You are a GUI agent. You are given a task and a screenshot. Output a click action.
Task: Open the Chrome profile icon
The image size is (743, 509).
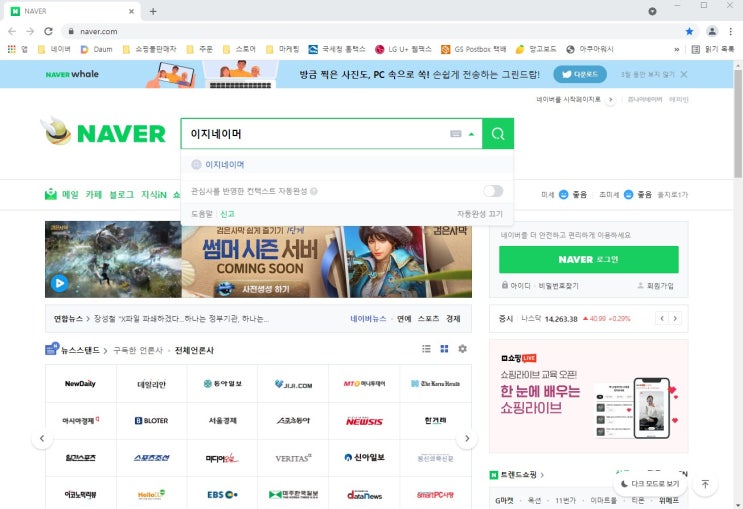coord(712,31)
